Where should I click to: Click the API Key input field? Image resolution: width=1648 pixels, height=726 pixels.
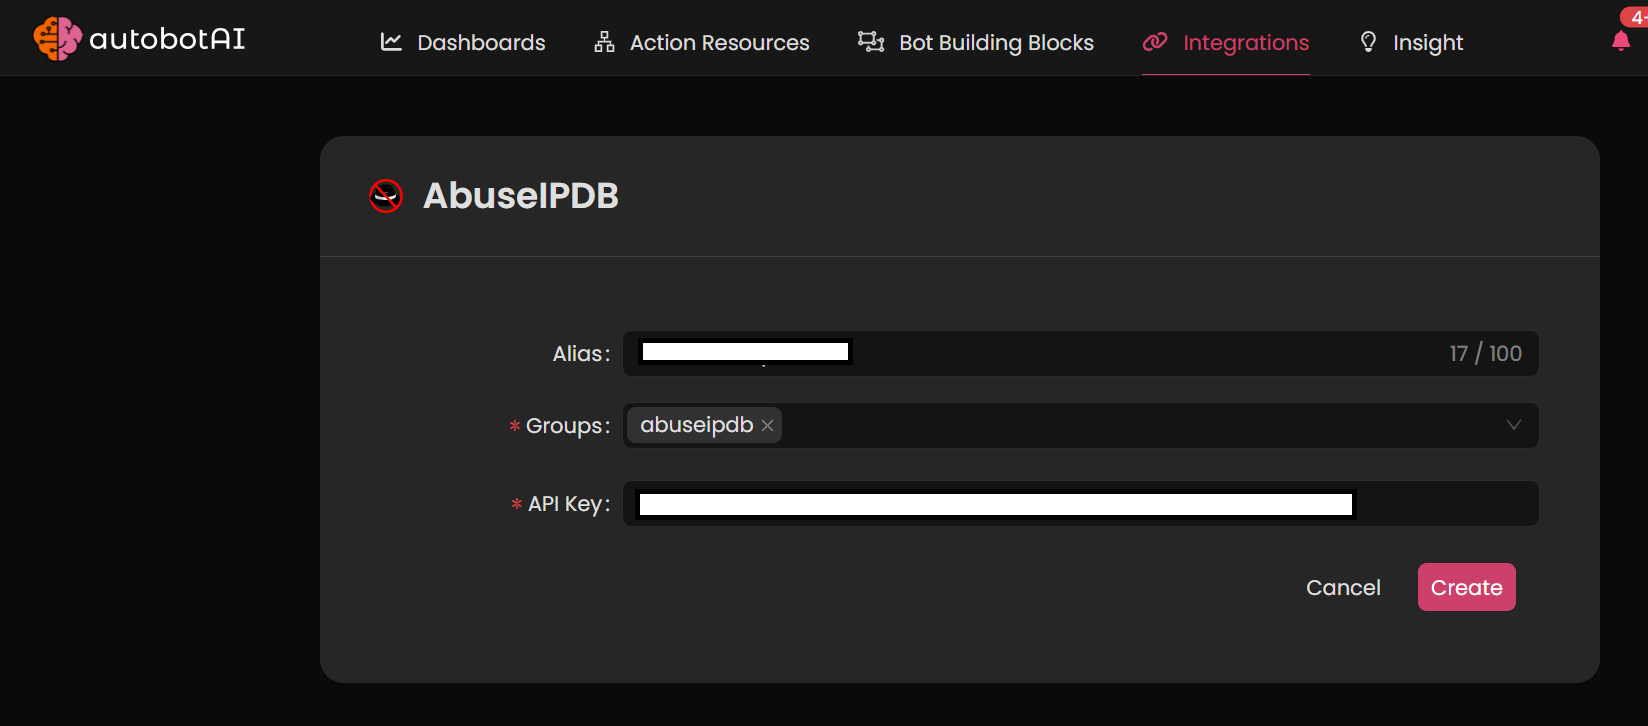[1080, 504]
